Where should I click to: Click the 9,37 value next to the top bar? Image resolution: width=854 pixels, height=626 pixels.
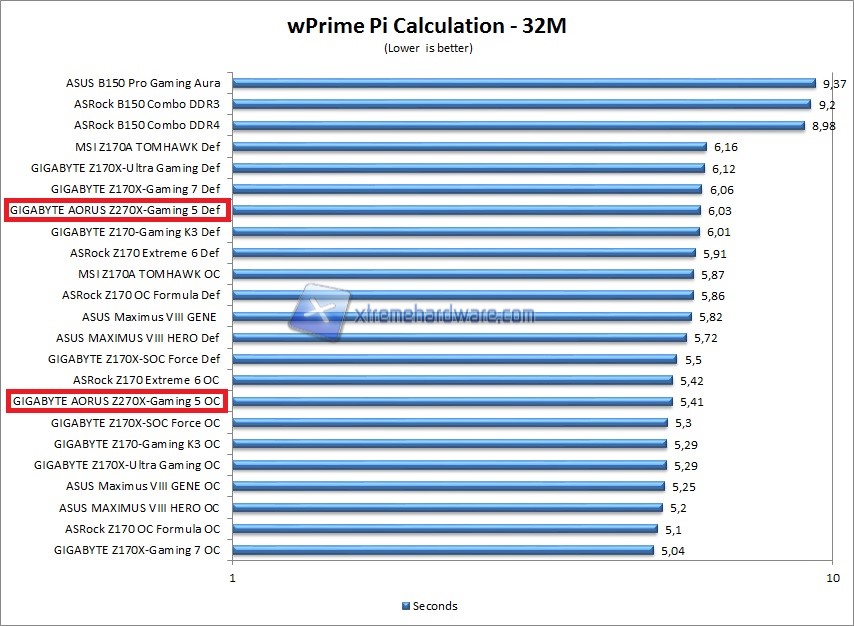[832, 82]
